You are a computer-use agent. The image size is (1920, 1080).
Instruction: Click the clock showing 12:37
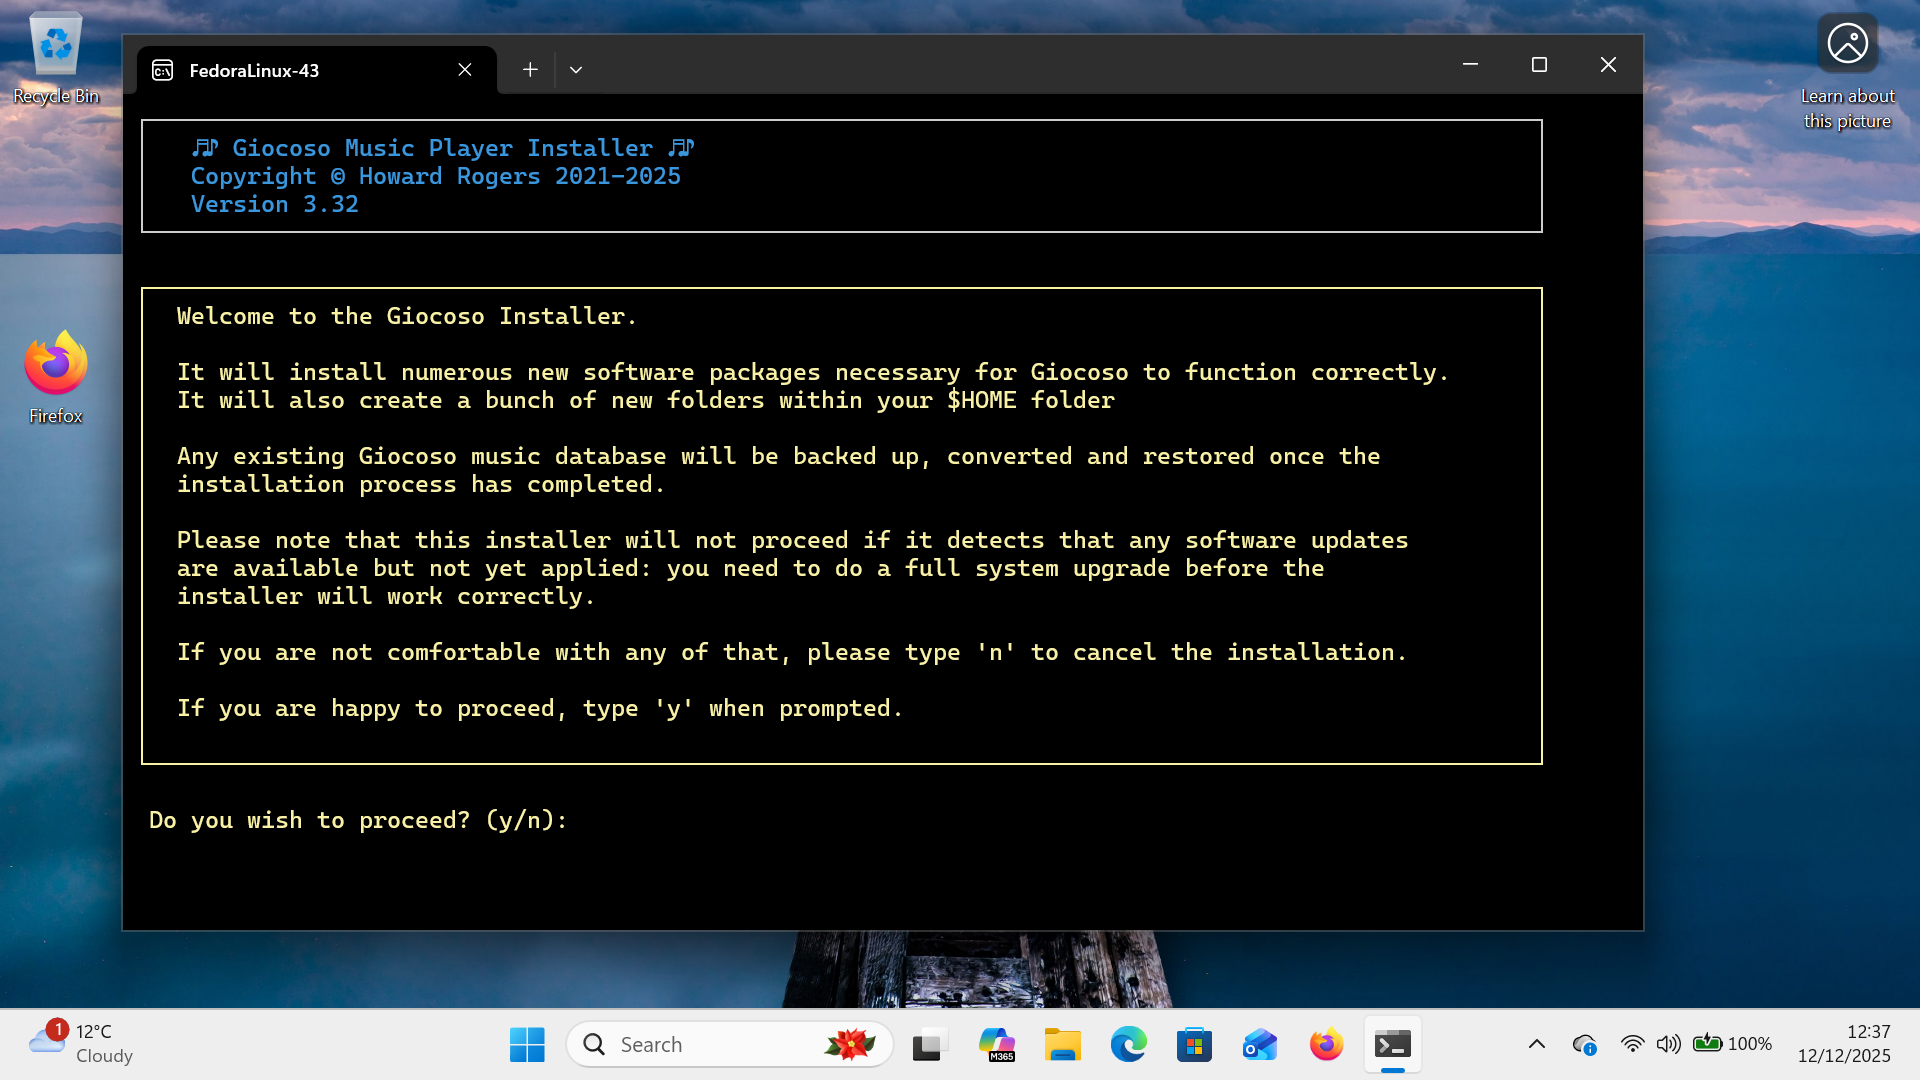1844,1043
